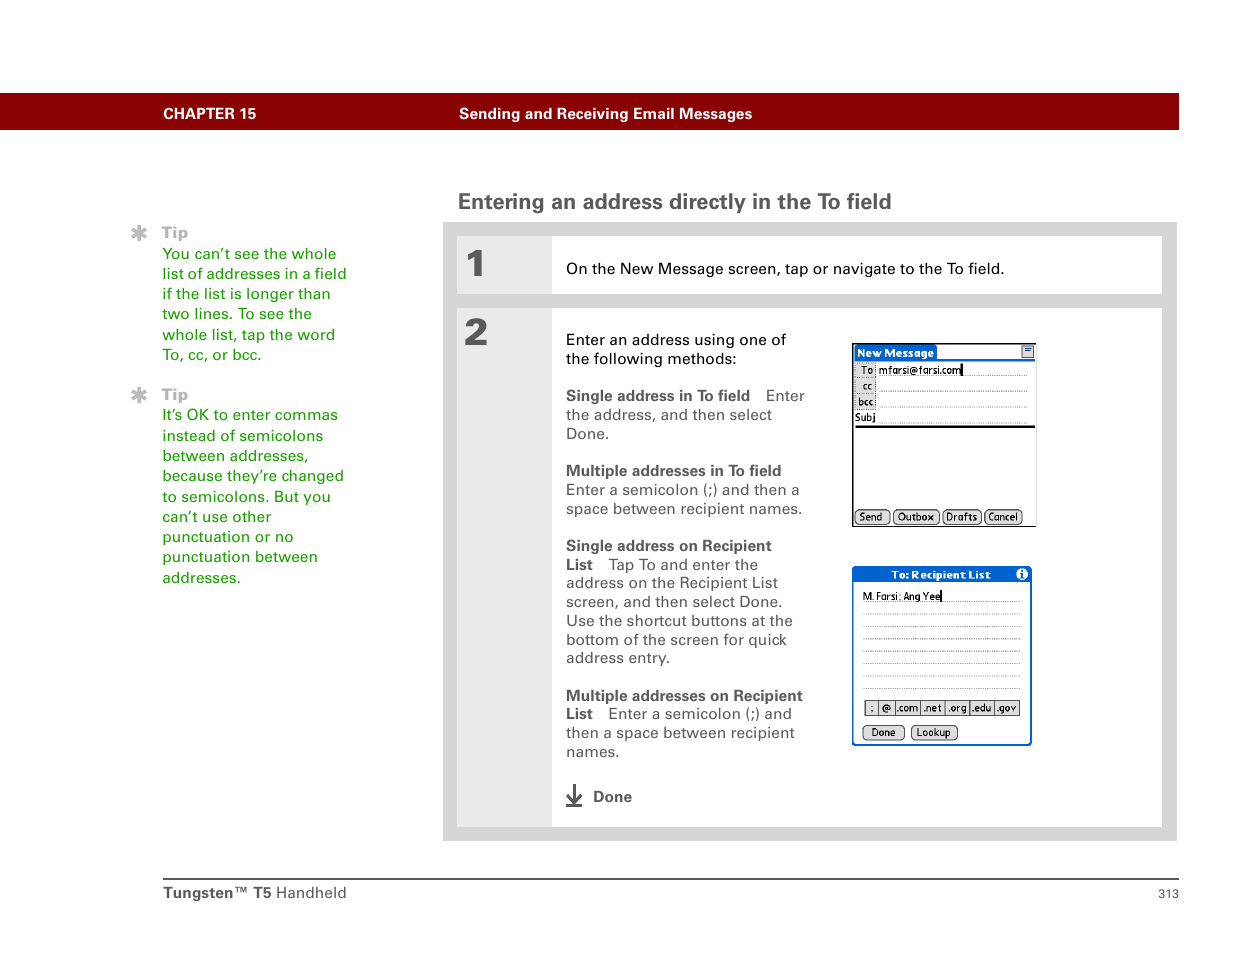Tap the To label in New Message

[866, 370]
